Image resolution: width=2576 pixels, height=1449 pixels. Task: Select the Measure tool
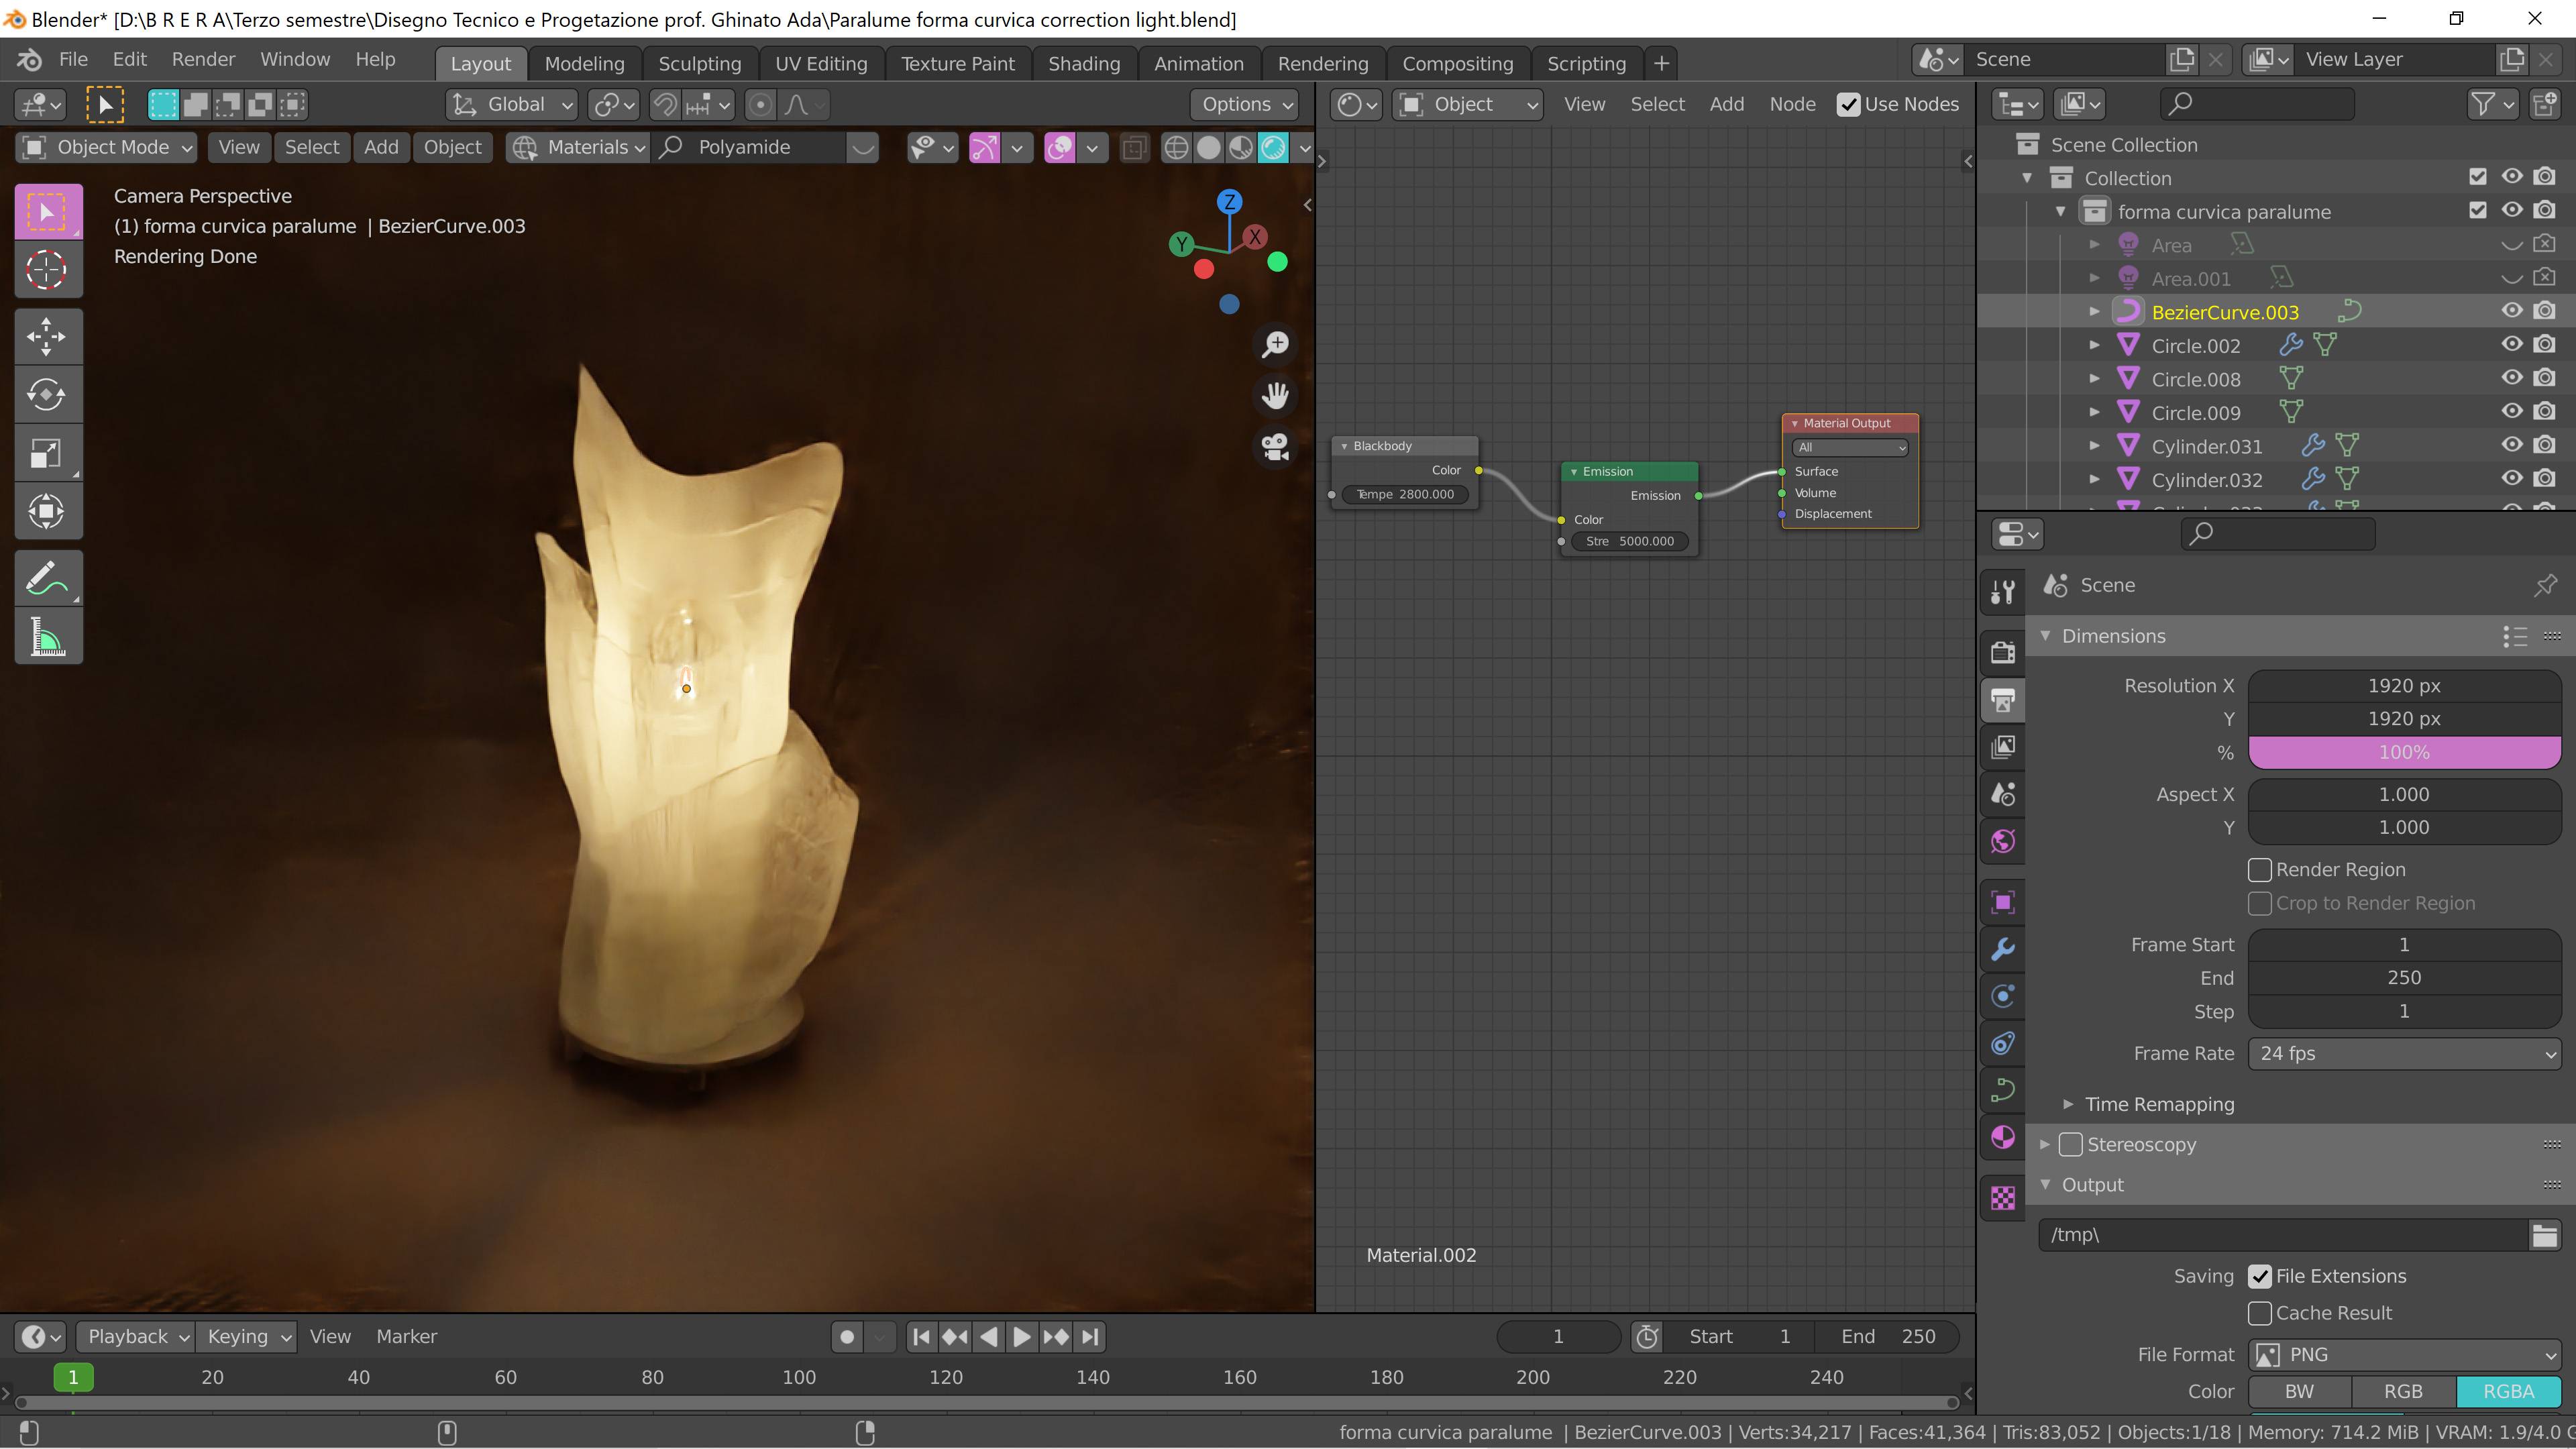[47, 636]
